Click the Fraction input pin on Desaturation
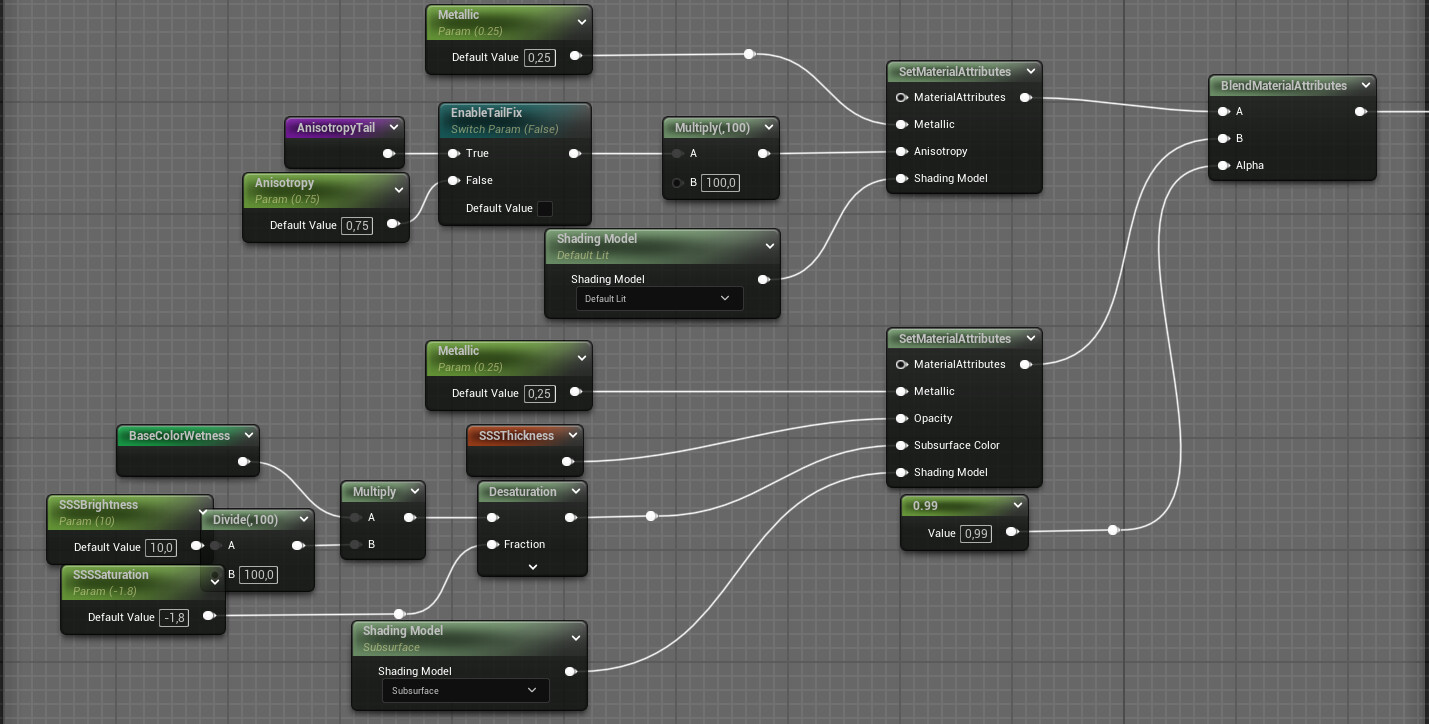 (x=493, y=544)
